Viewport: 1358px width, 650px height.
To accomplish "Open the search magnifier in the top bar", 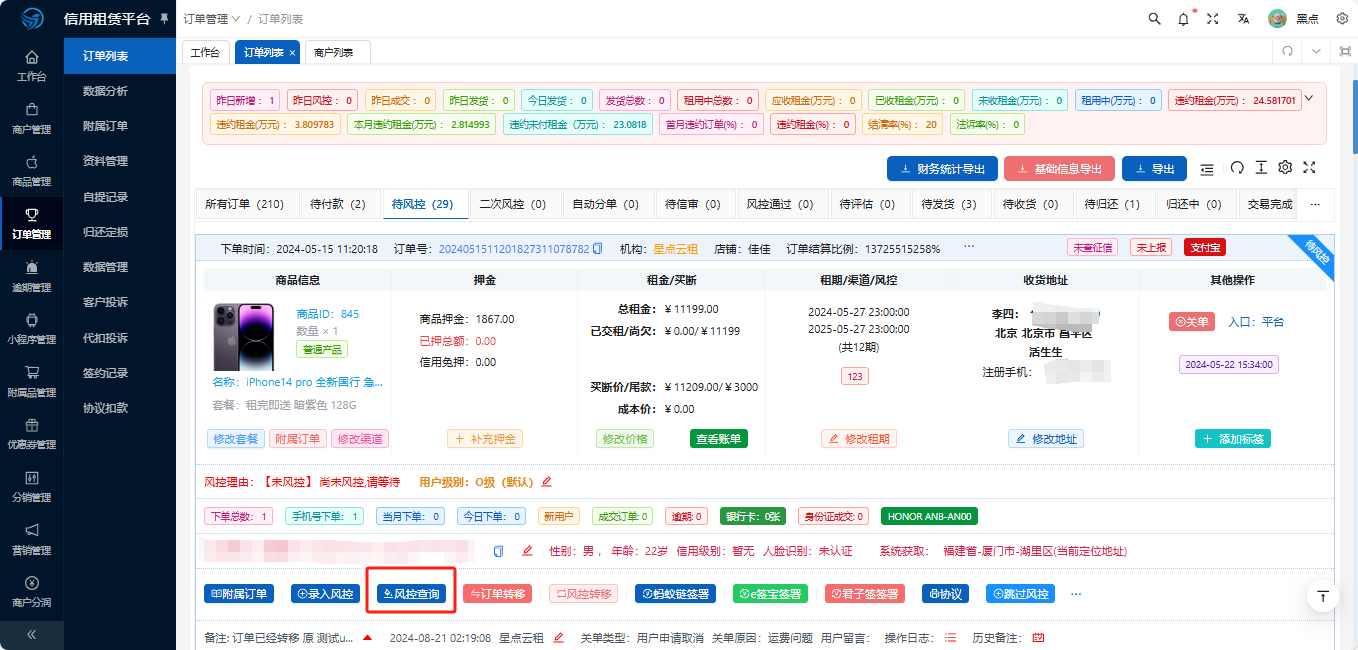I will coord(1154,19).
